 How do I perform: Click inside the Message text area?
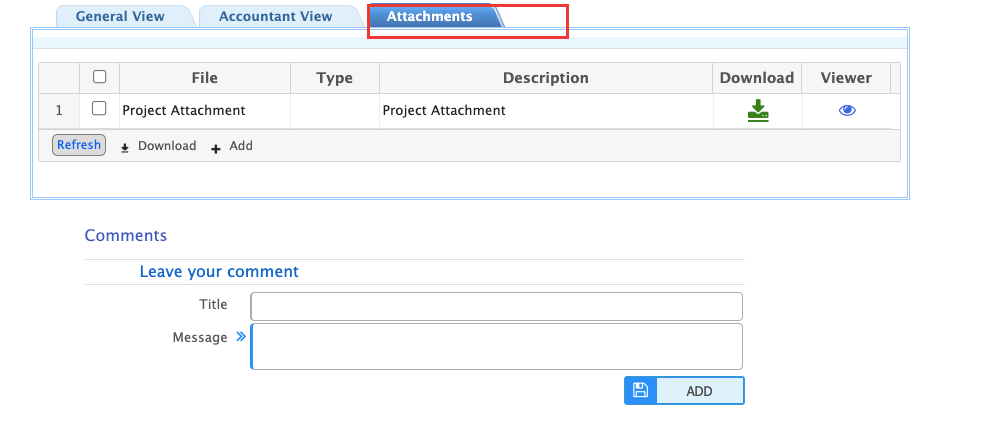496,346
